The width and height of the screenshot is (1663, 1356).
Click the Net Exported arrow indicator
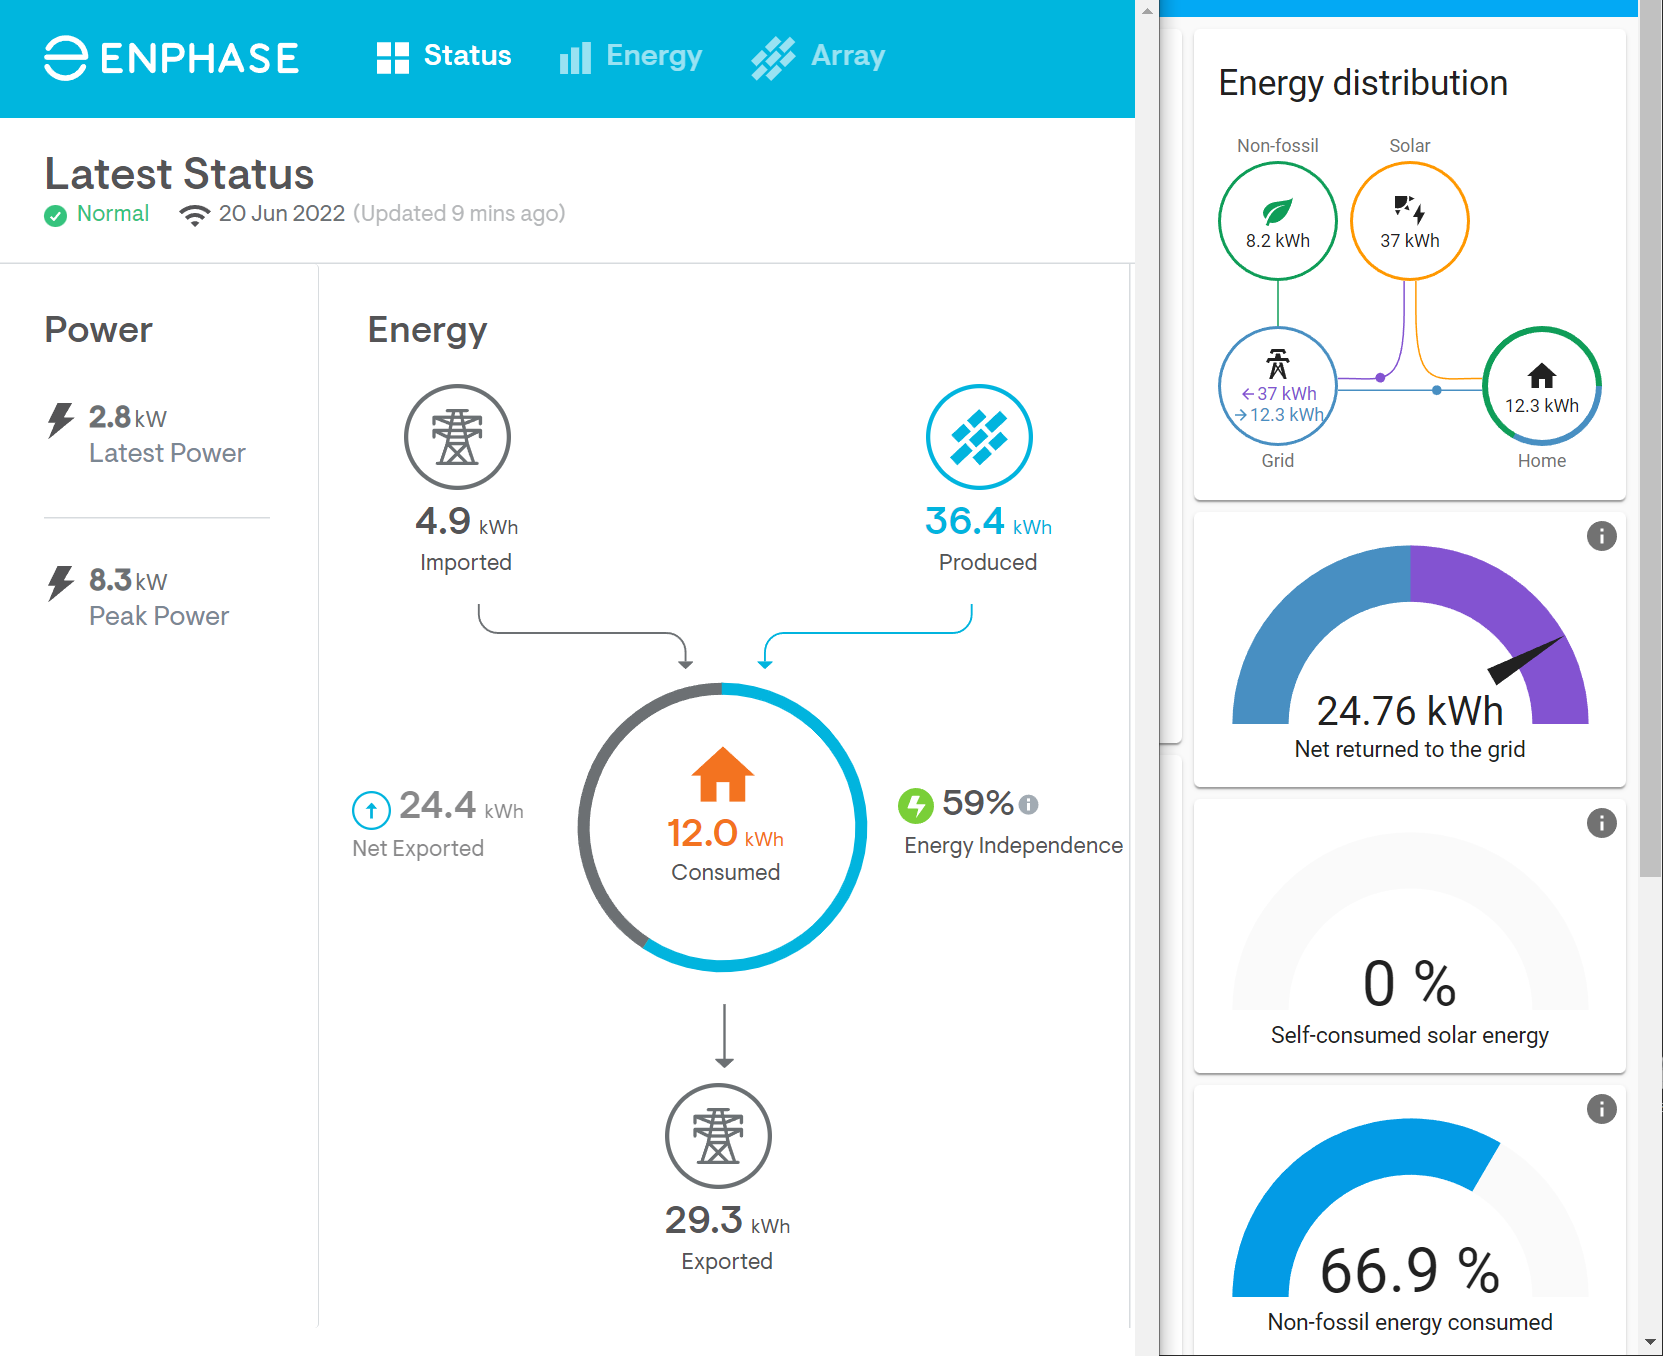(x=371, y=810)
